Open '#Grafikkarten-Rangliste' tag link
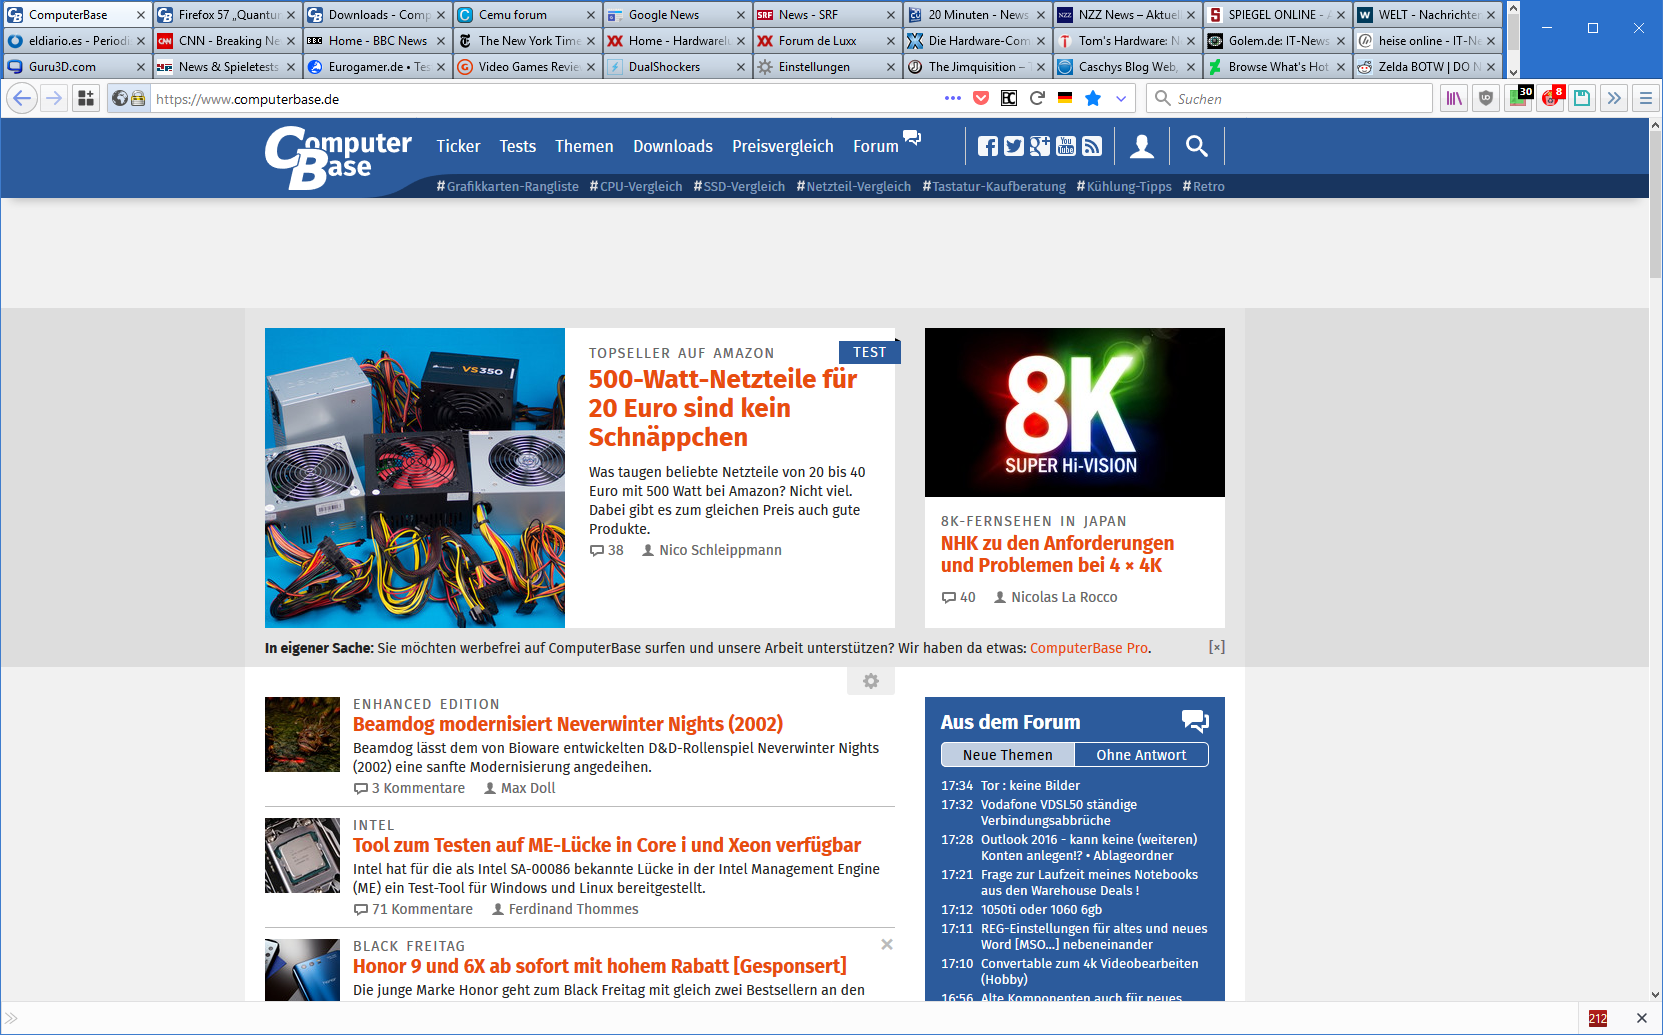Viewport: 1663px width, 1035px height. point(507,187)
